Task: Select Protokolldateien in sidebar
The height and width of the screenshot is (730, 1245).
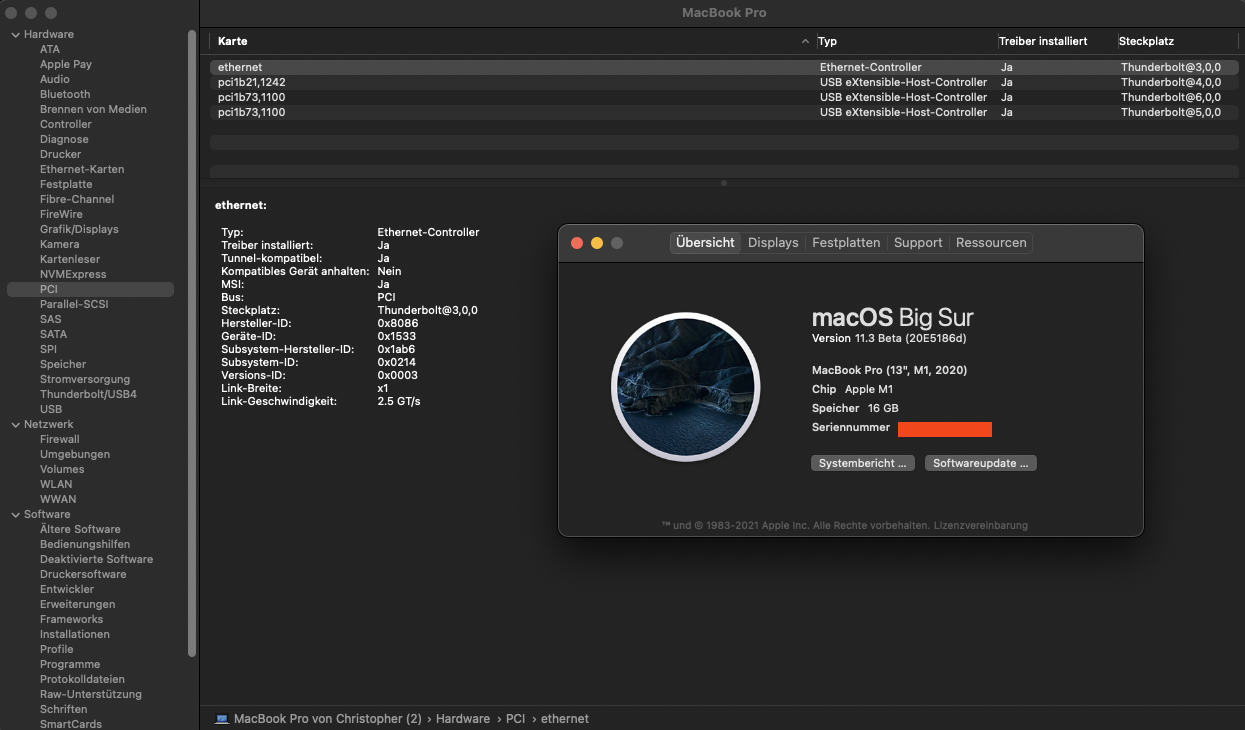Action: pyautogui.click(x=83, y=679)
